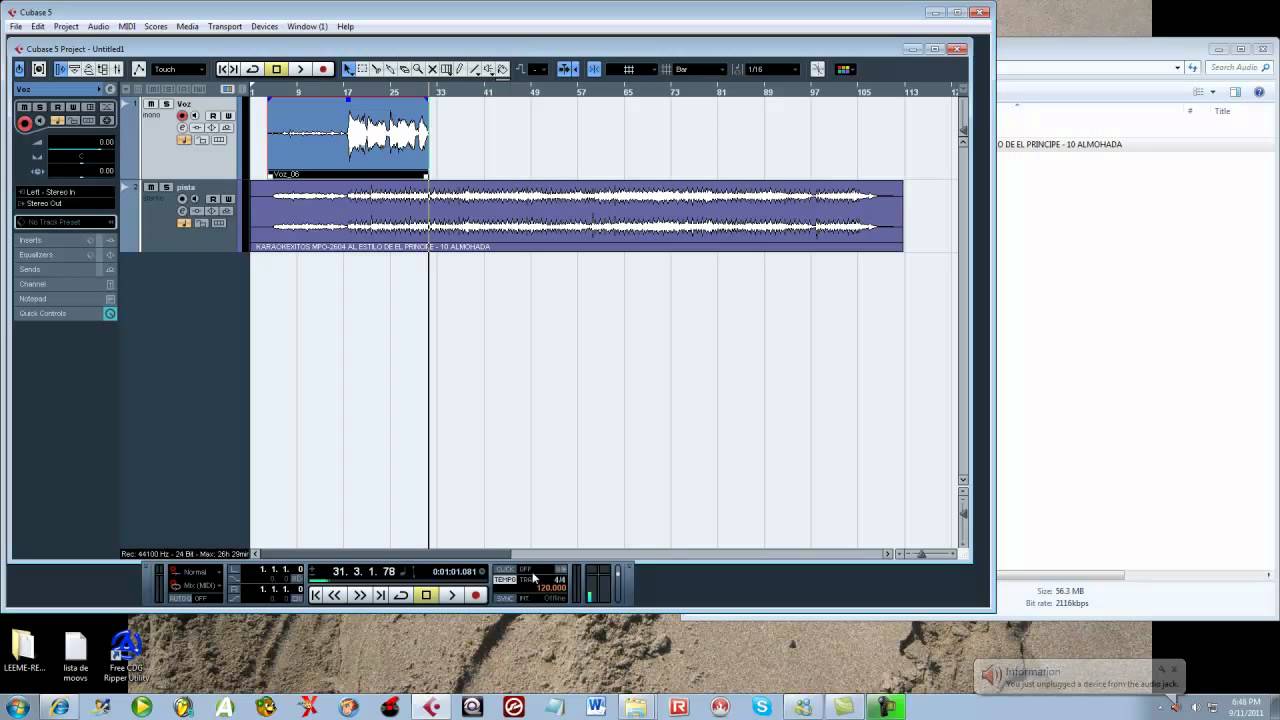The height and width of the screenshot is (720, 1280).
Task: Show or hide the Inspector panel
Action: (x=60, y=69)
